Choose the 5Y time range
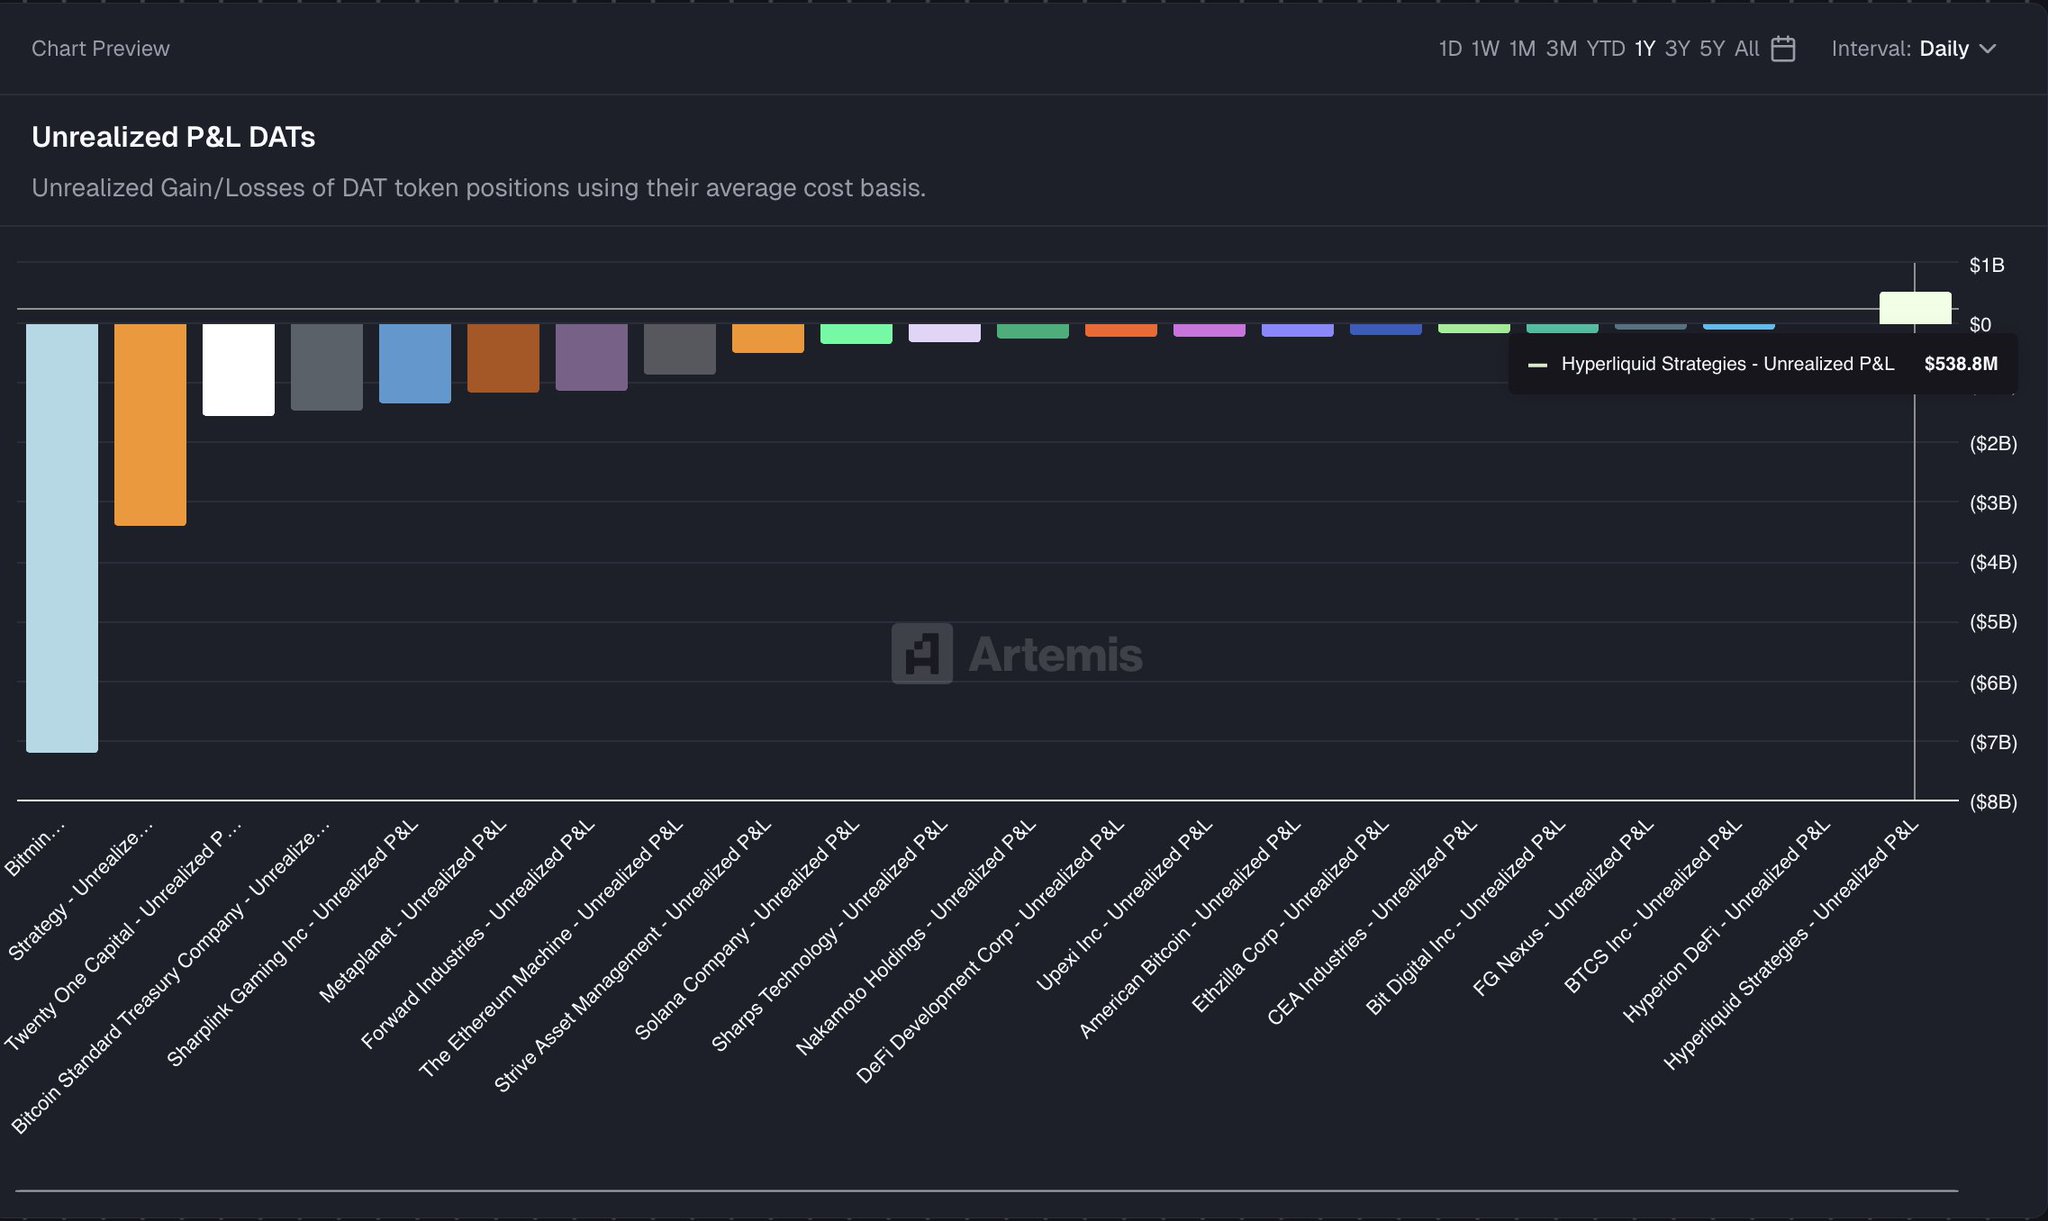 click(x=1712, y=49)
